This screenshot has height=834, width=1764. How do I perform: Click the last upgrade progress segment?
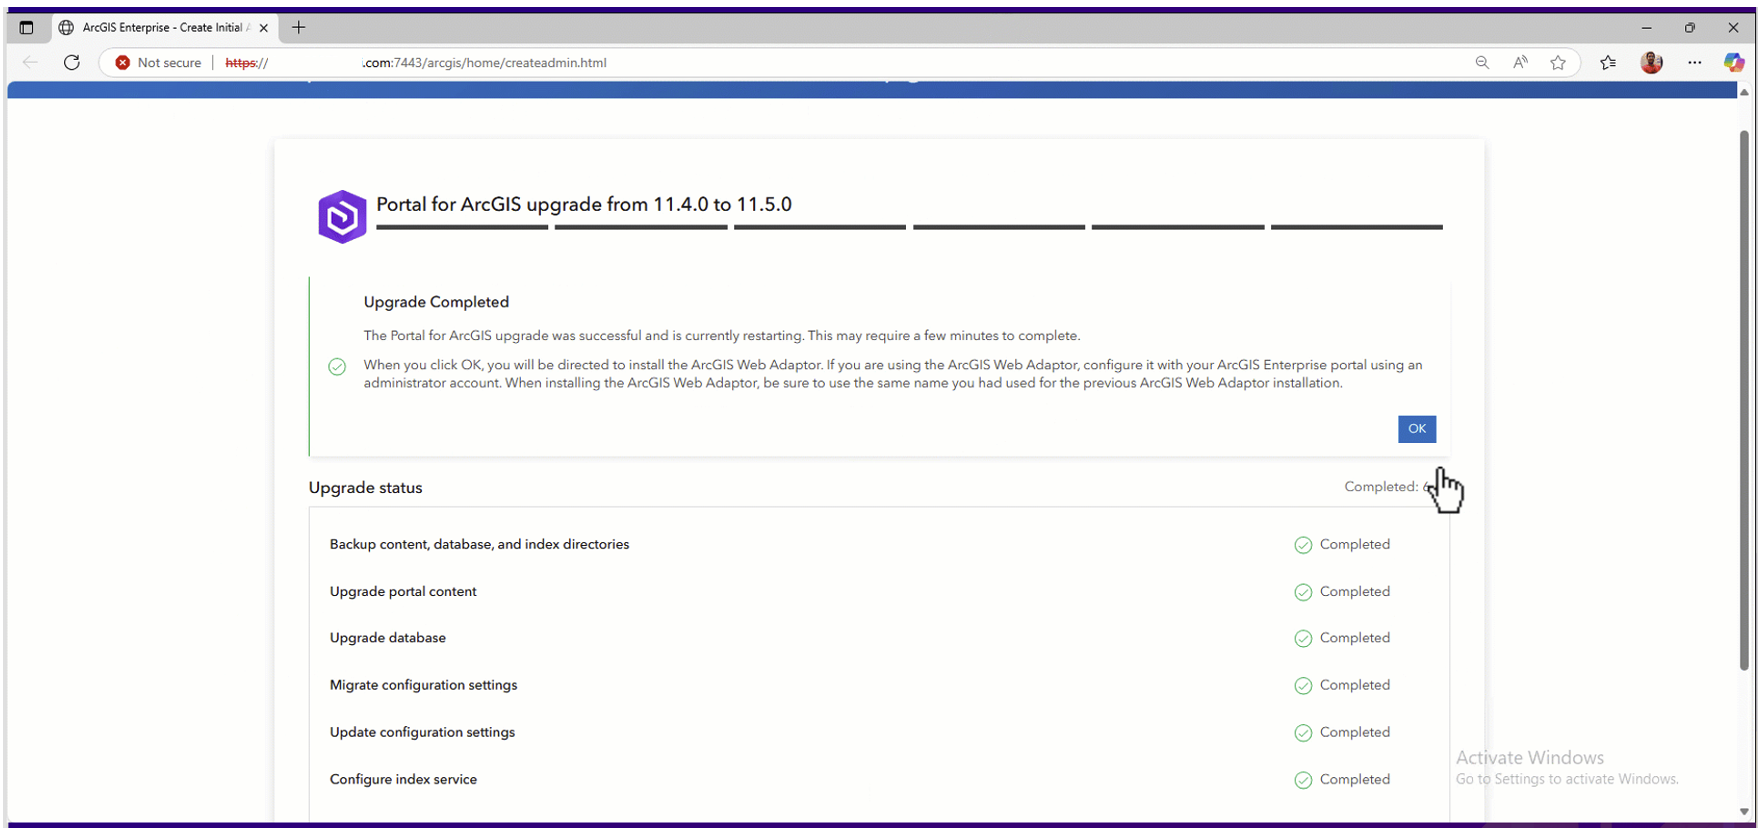[x=1357, y=227]
